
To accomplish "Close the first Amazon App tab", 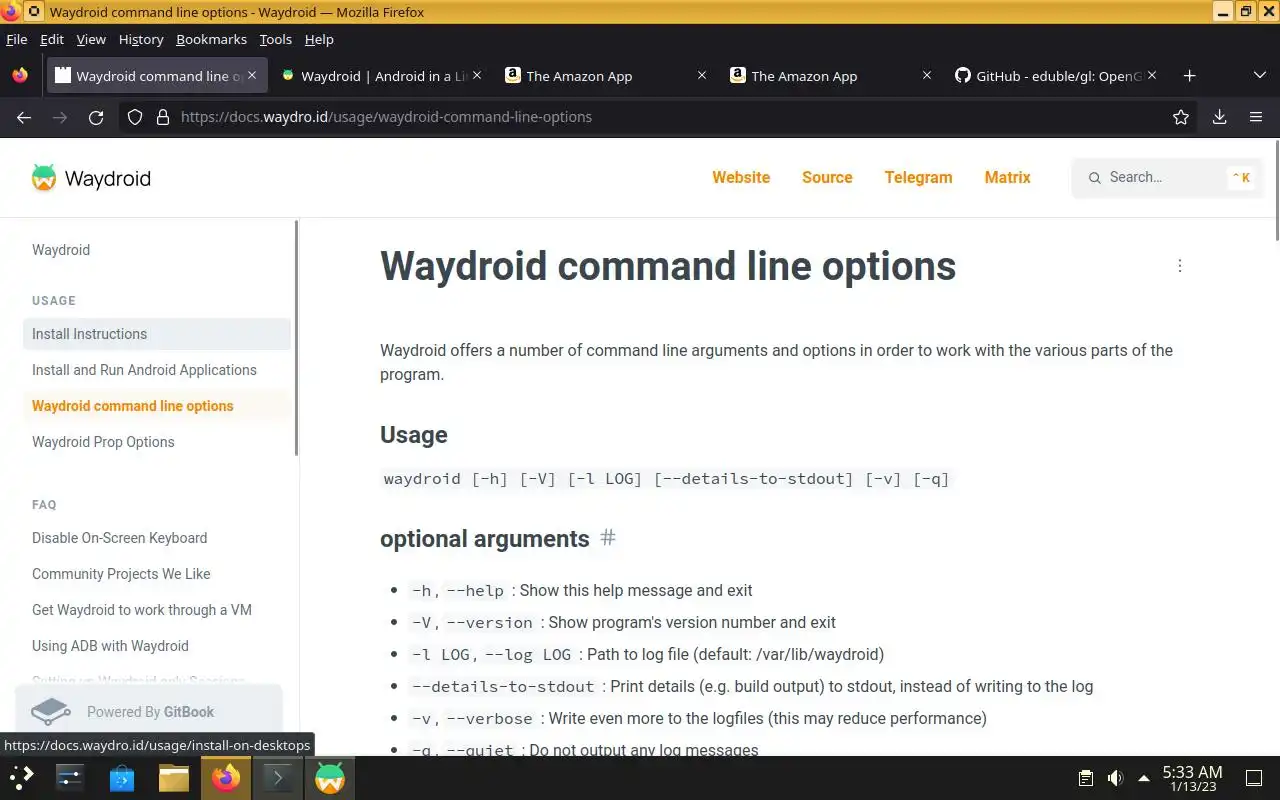I will pos(702,75).
